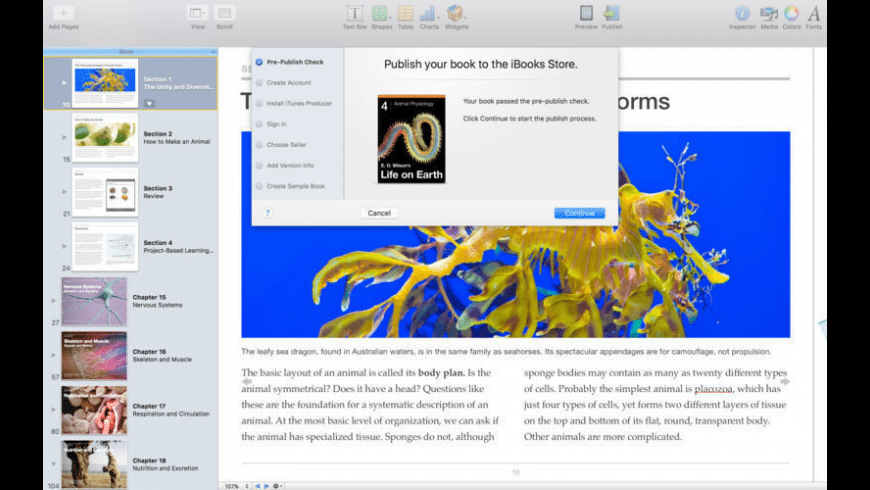Collapse Chapter 18 Nutrition triangle
Viewport: 870px width, 490px height.
point(54,464)
